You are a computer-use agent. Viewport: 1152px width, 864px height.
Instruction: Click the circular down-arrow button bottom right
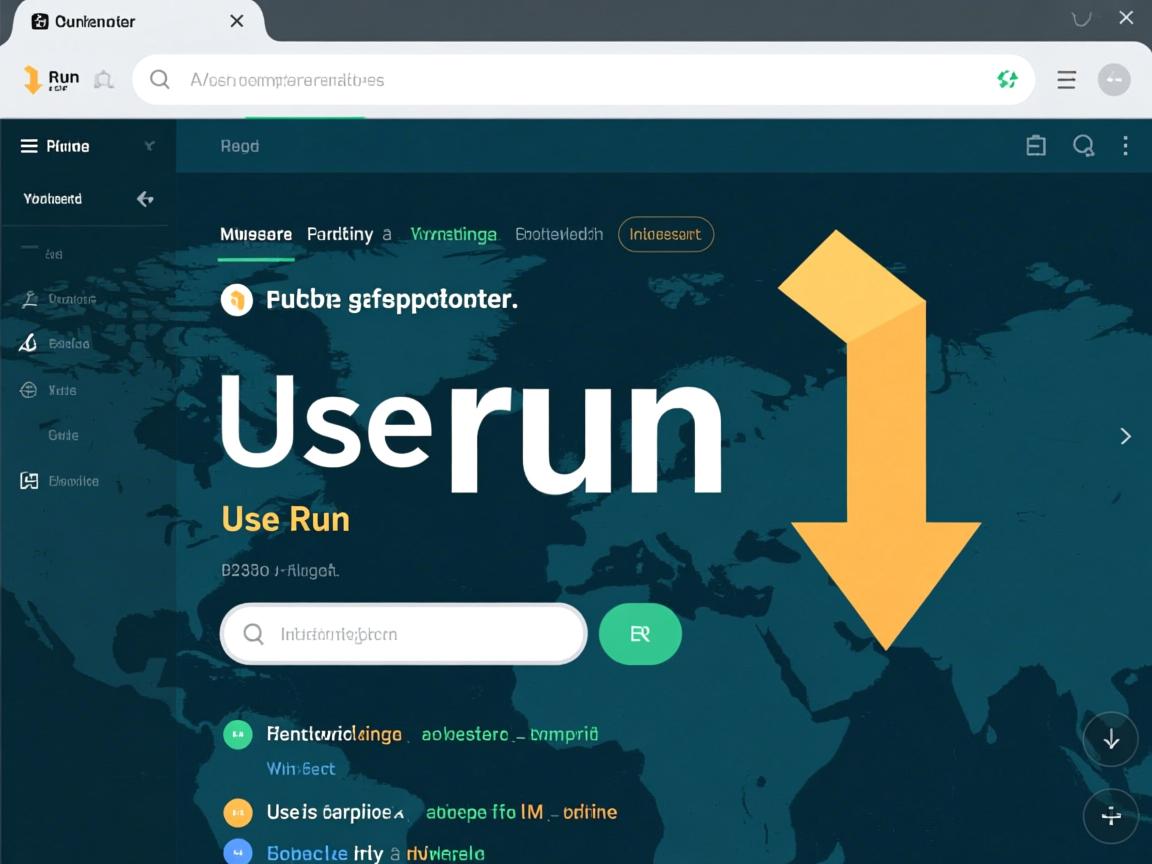pyautogui.click(x=1111, y=739)
